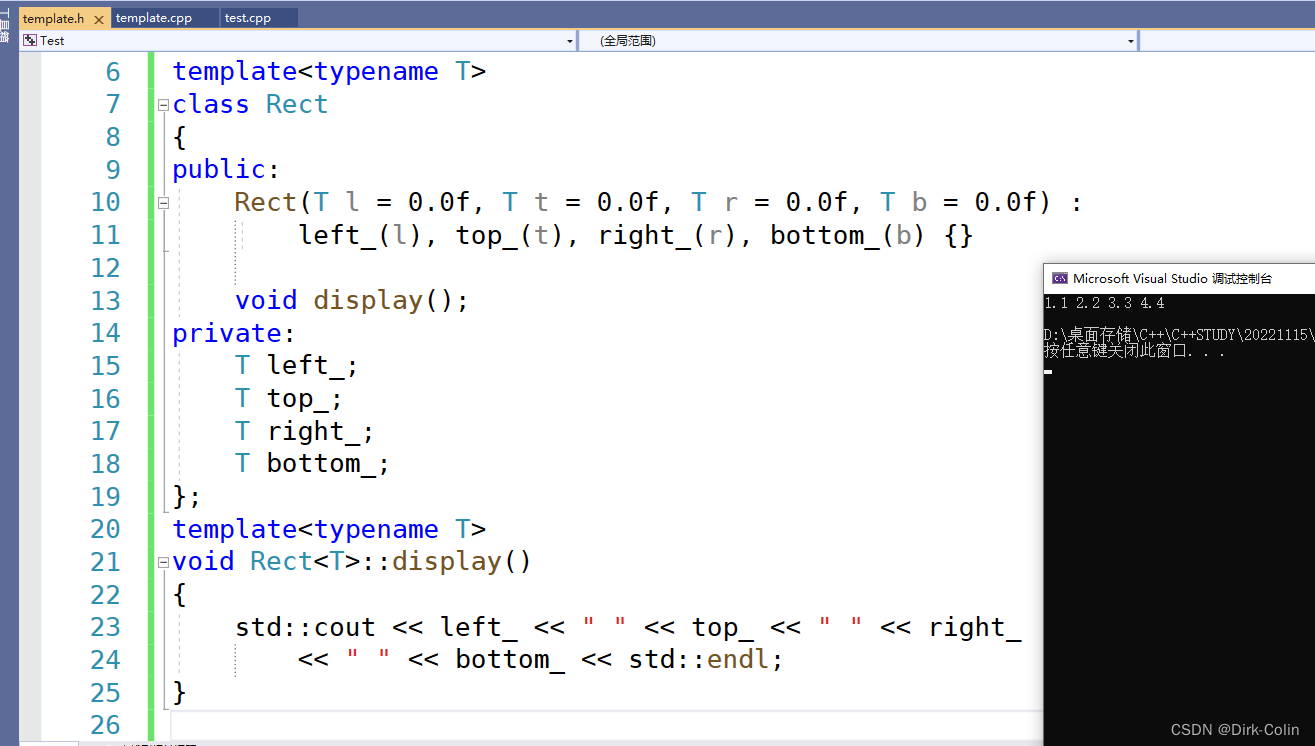Image resolution: width=1315 pixels, height=746 pixels.
Task: Click 'std::endl' on line 24
Action: [x=699, y=660]
